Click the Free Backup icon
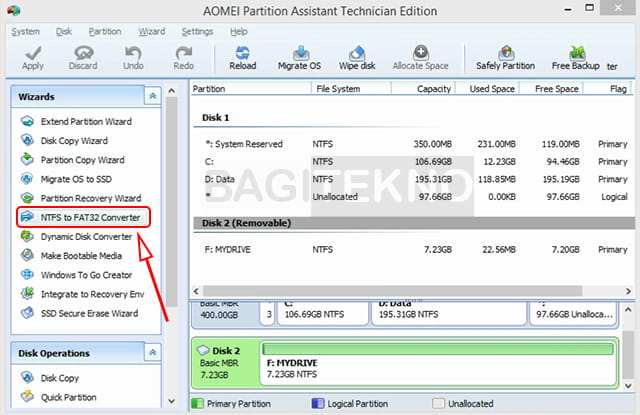The width and height of the screenshot is (640, 415). click(577, 53)
